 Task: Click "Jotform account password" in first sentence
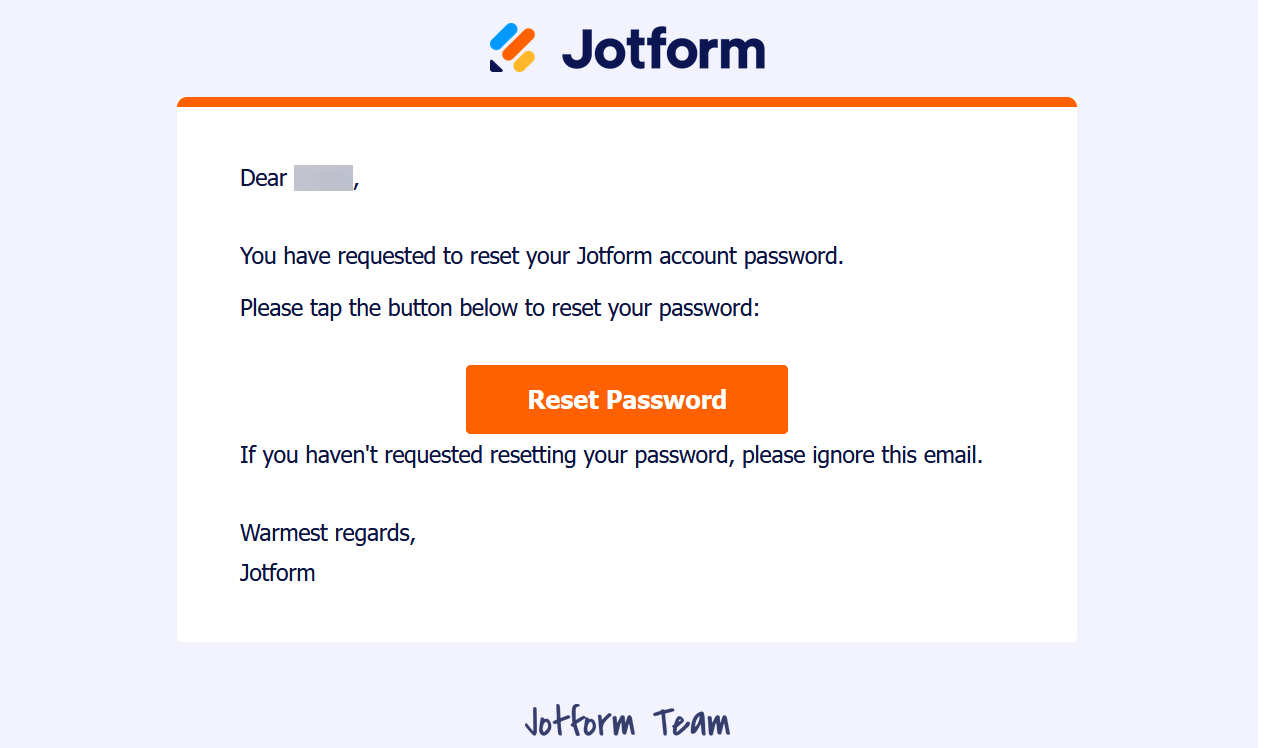coord(709,256)
